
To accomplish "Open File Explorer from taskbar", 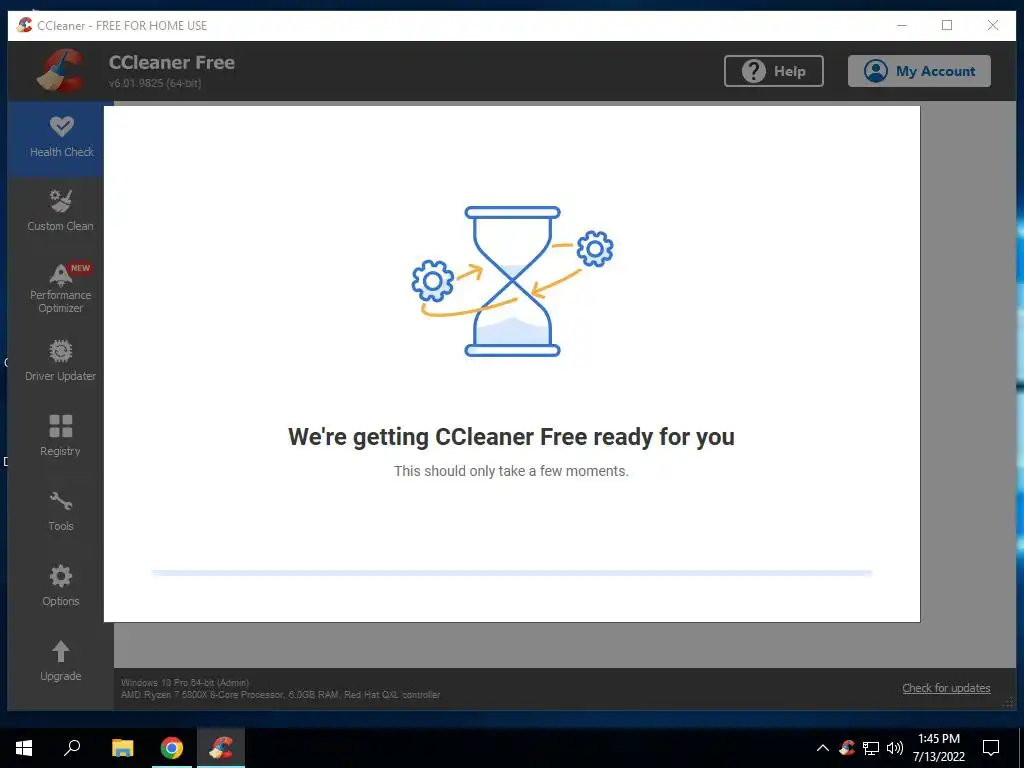I will point(122,748).
